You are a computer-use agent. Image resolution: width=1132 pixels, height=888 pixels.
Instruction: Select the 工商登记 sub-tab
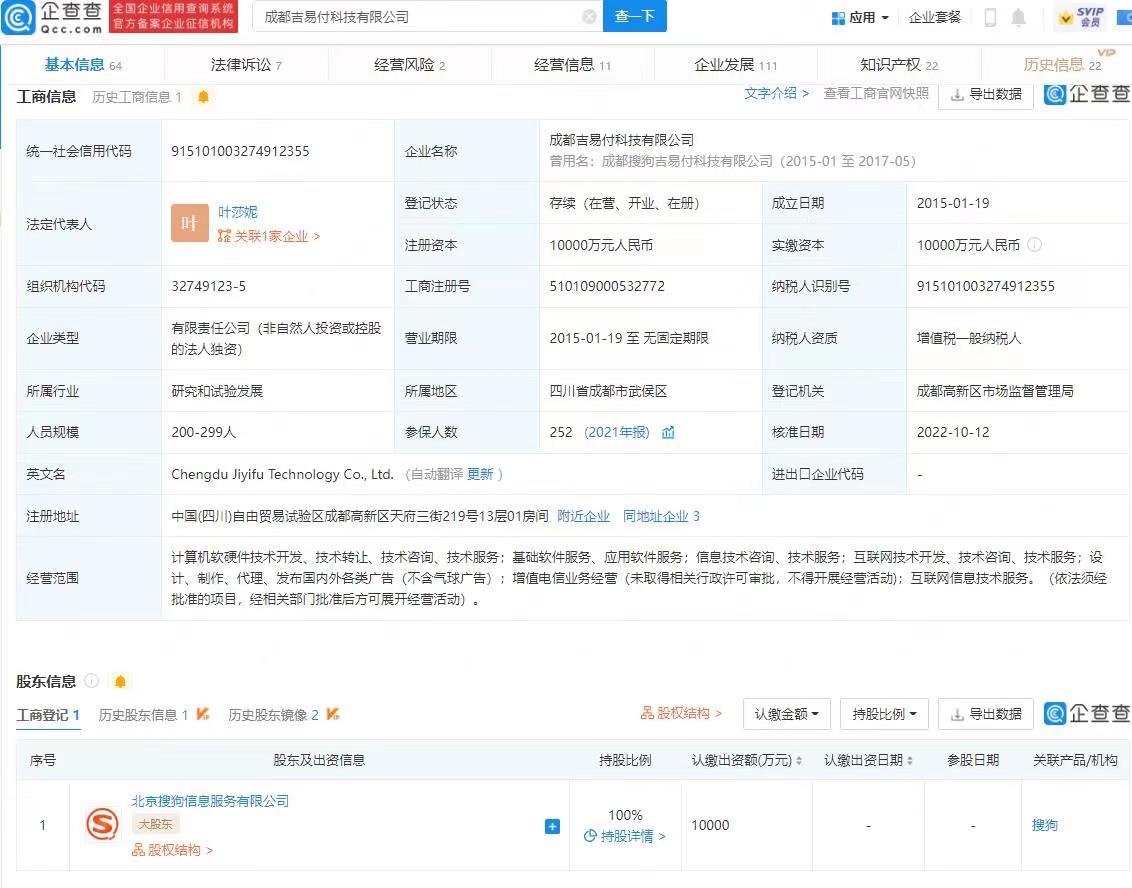48,715
